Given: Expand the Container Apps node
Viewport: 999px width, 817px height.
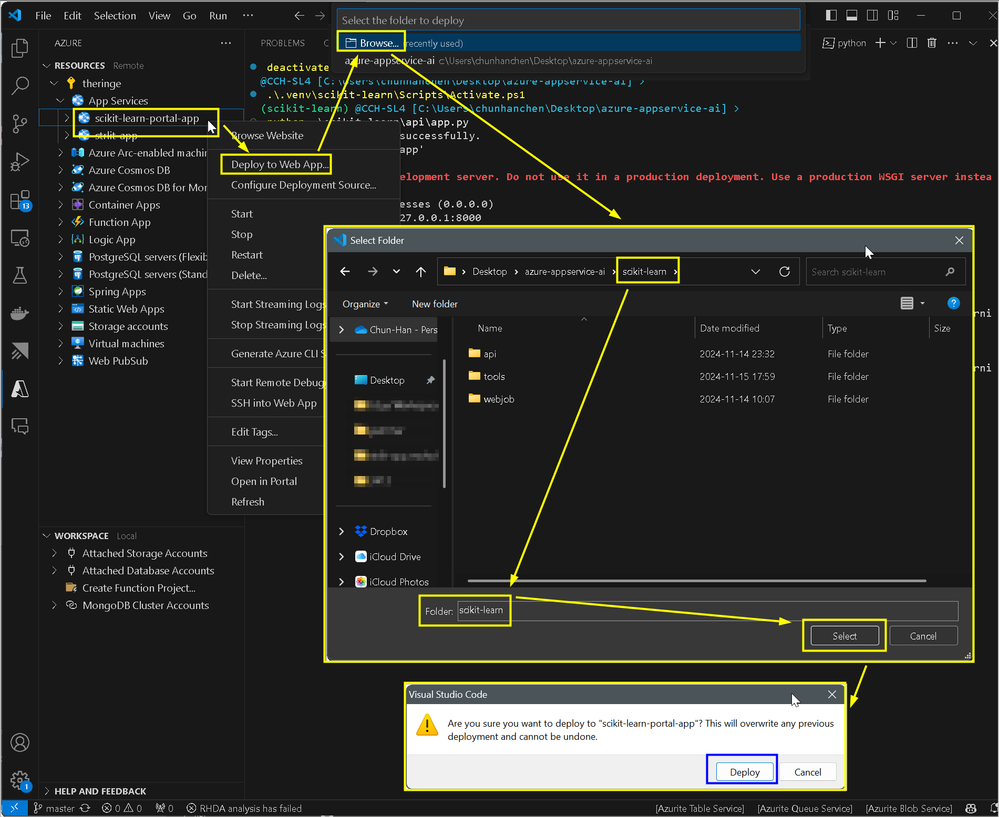Looking at the screenshot, I should click(61, 205).
